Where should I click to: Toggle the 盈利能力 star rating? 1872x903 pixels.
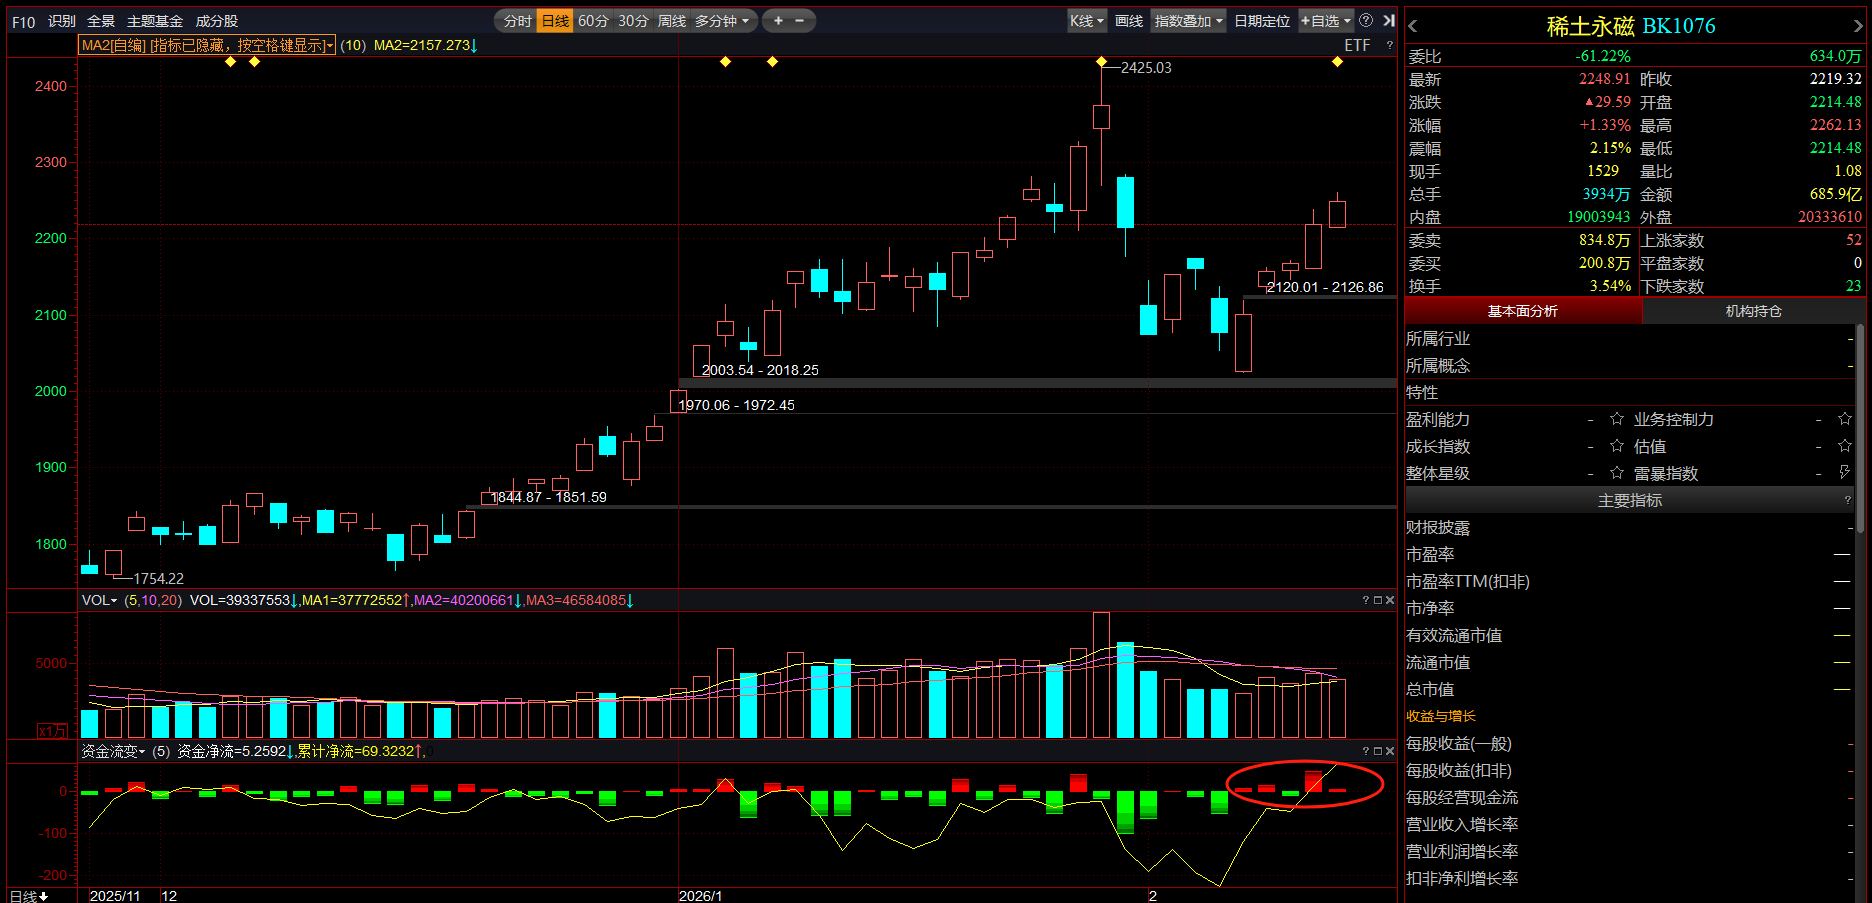pyautogui.click(x=1617, y=419)
